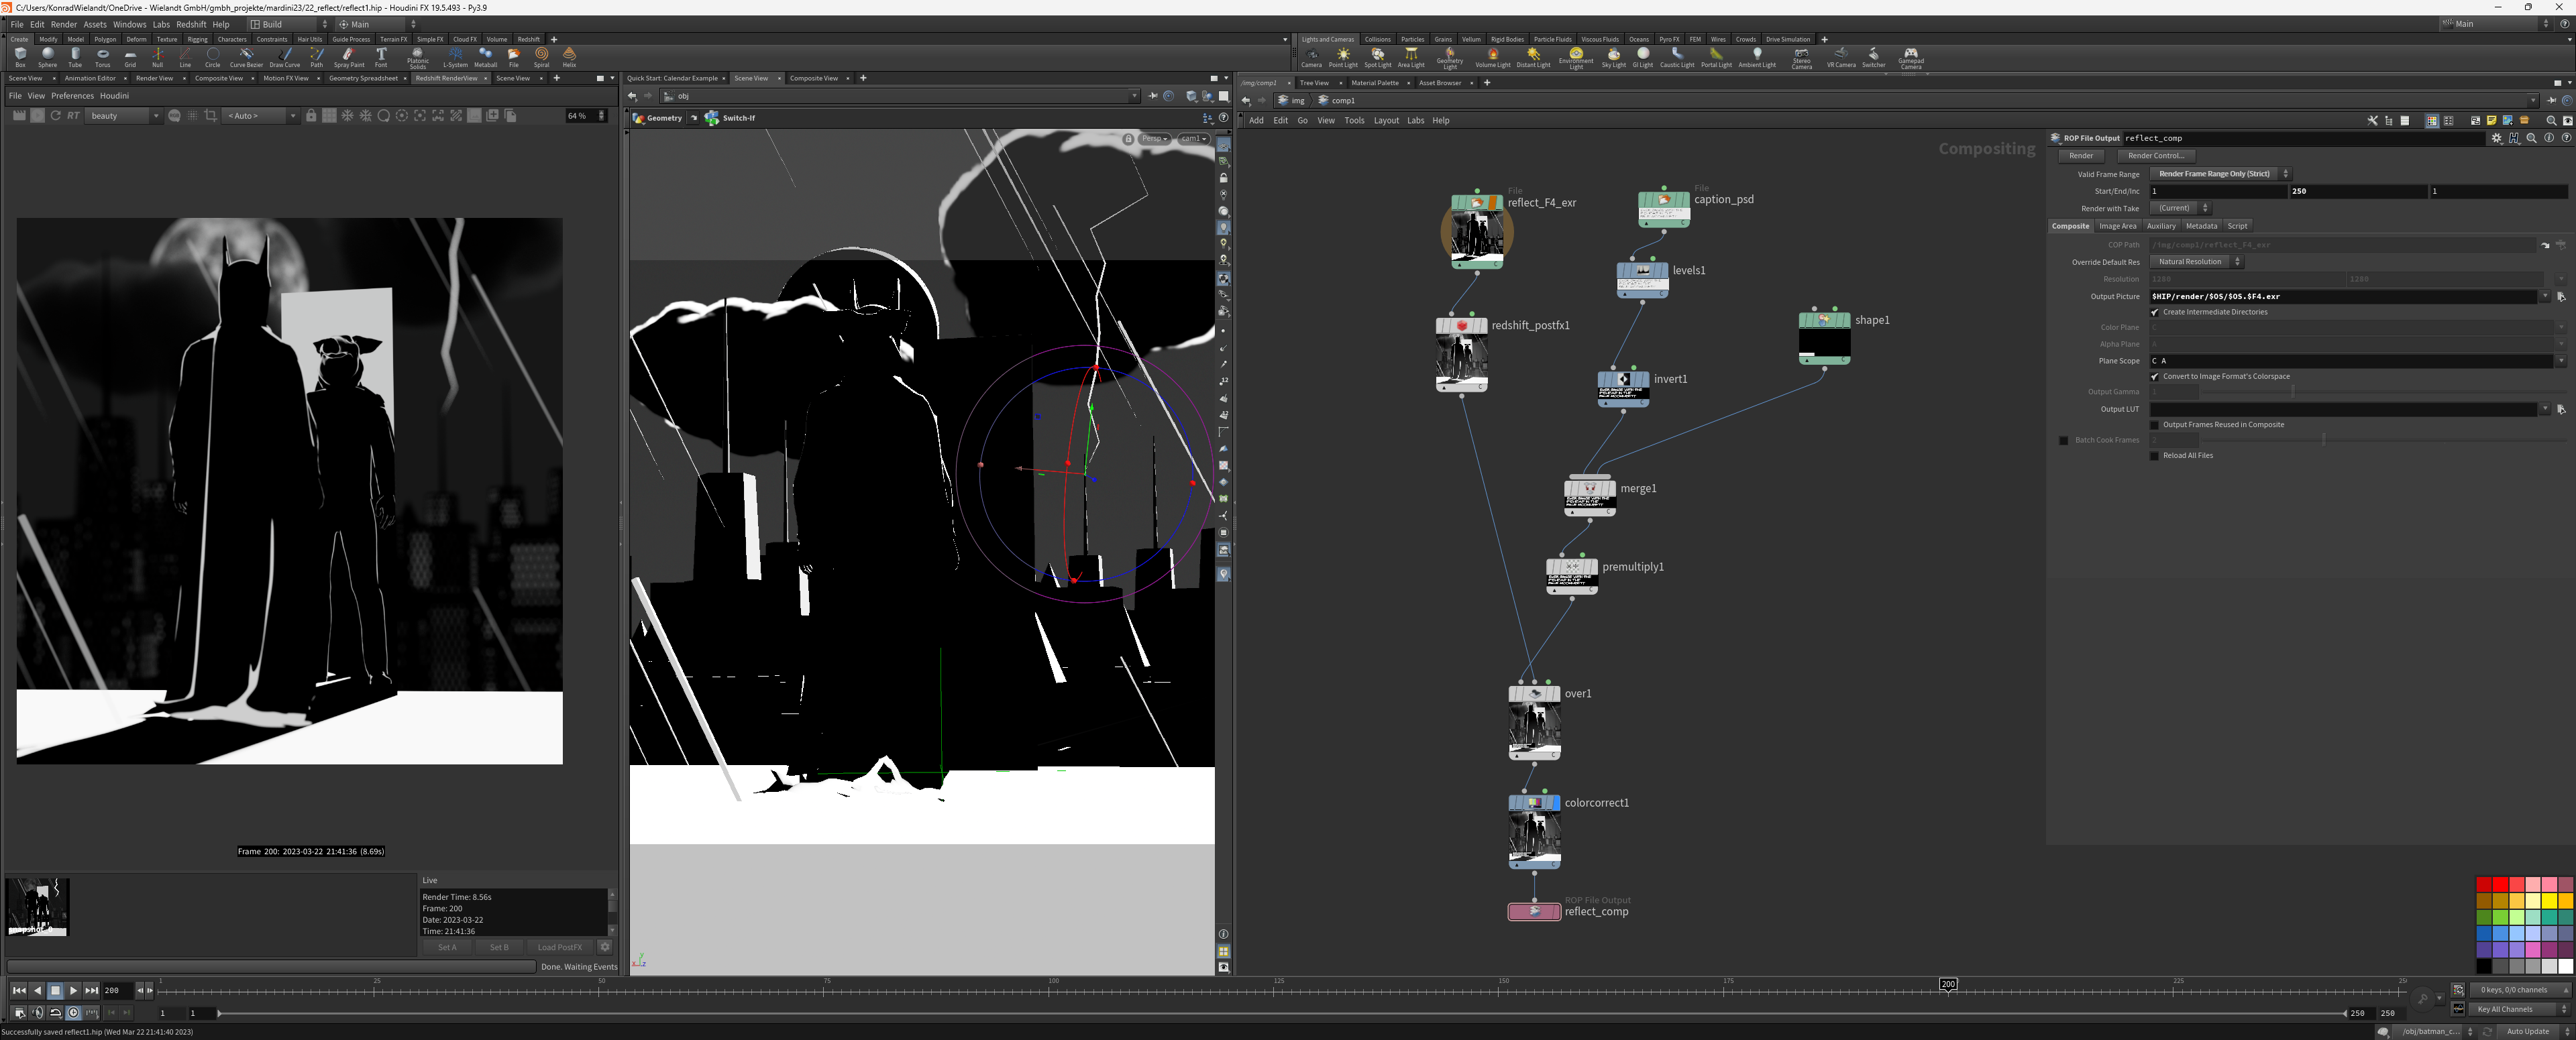The width and height of the screenshot is (2576, 1040).
Task: Select the Helix shelf tool
Action: click(569, 57)
